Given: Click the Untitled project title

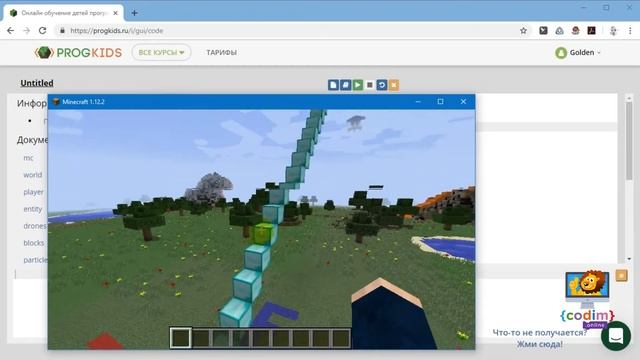Looking at the screenshot, I should click(x=37, y=83).
